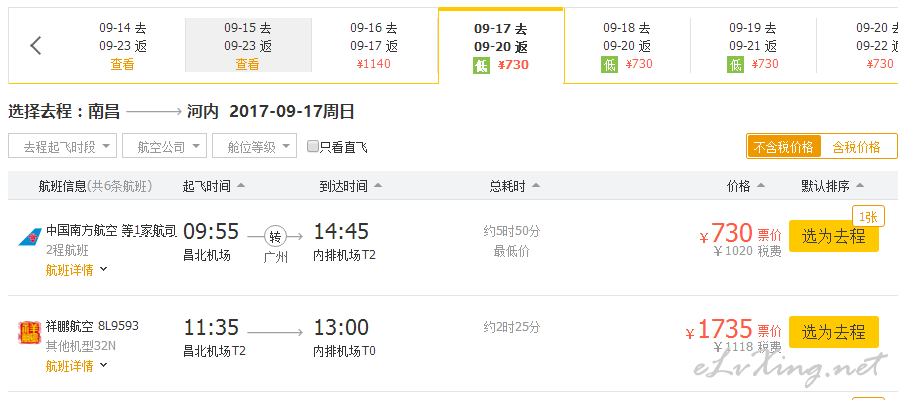Sort by total duration arrow
898x400 pixels.
point(535,186)
